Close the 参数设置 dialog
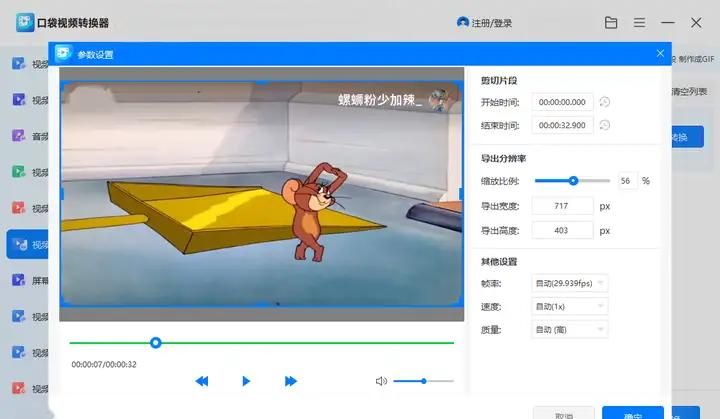720x419 pixels. click(x=660, y=53)
